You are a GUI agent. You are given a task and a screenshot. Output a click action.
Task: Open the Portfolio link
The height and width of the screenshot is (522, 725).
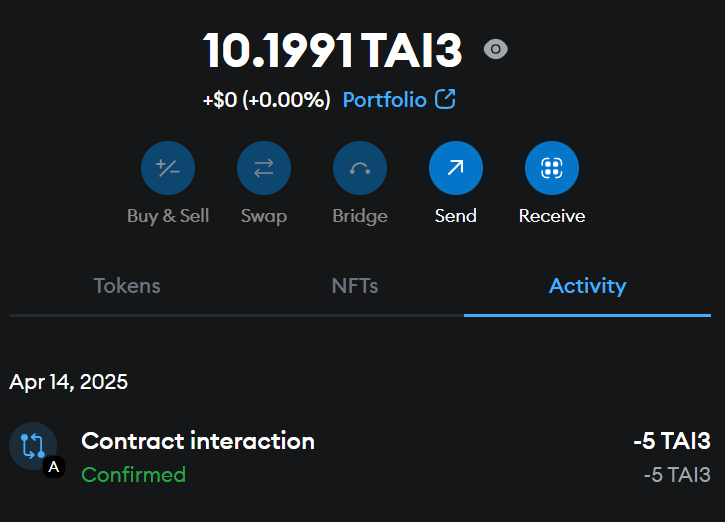tap(384, 99)
